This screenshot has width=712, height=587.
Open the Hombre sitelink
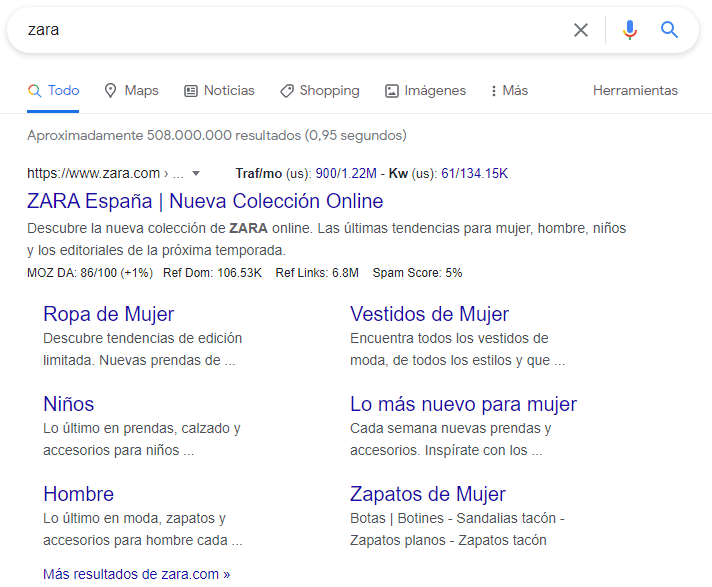(79, 494)
